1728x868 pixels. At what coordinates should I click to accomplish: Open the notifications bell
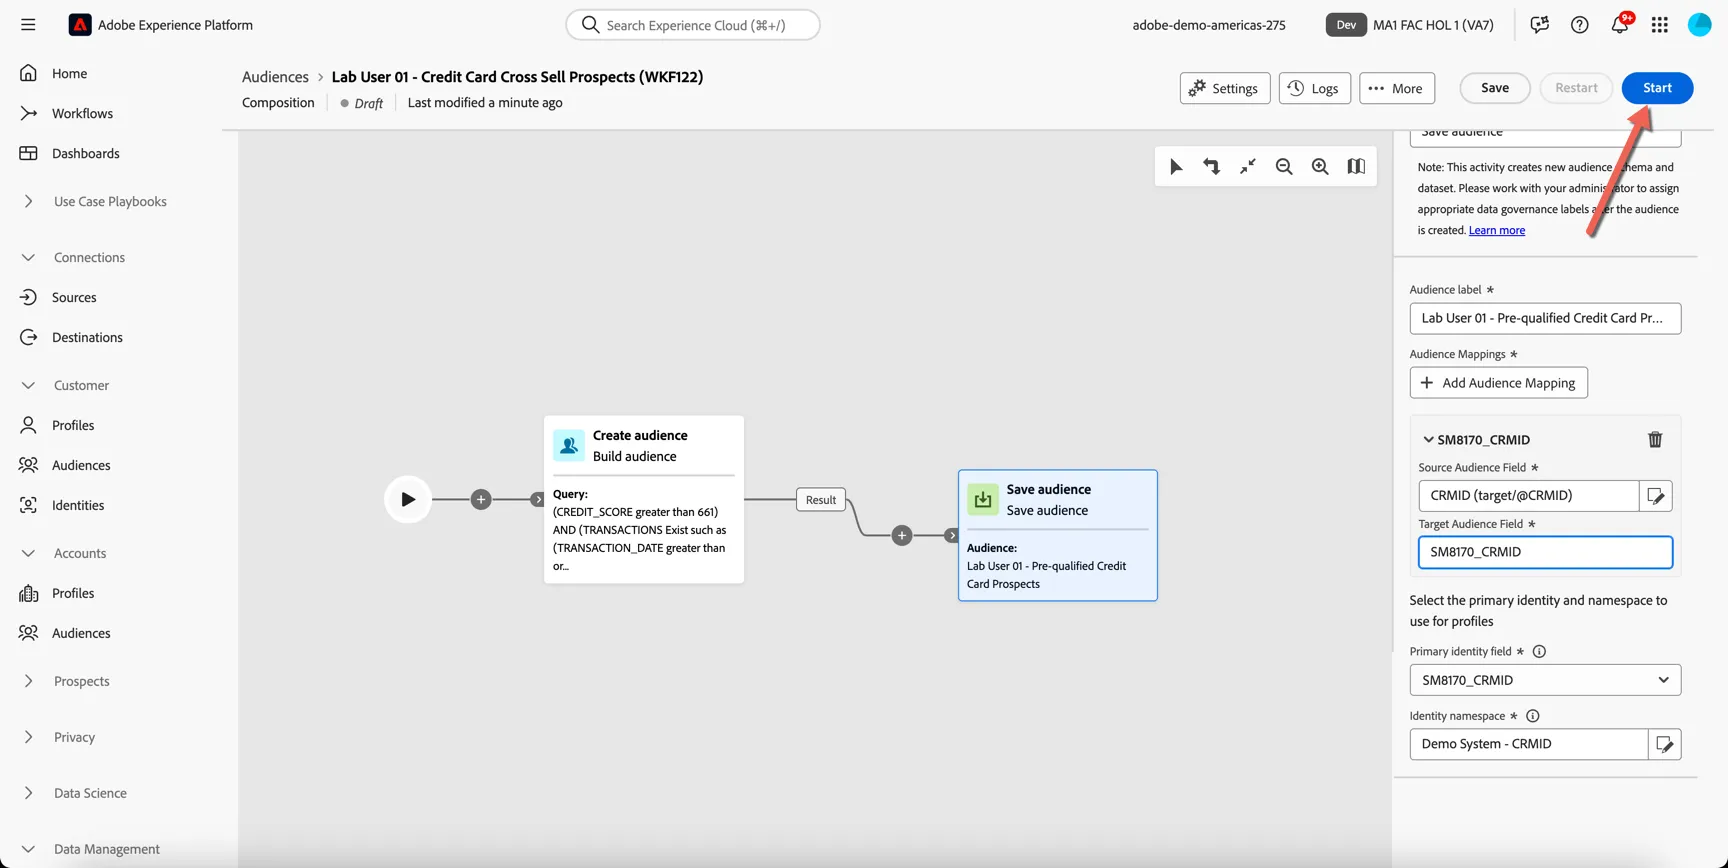(1619, 25)
